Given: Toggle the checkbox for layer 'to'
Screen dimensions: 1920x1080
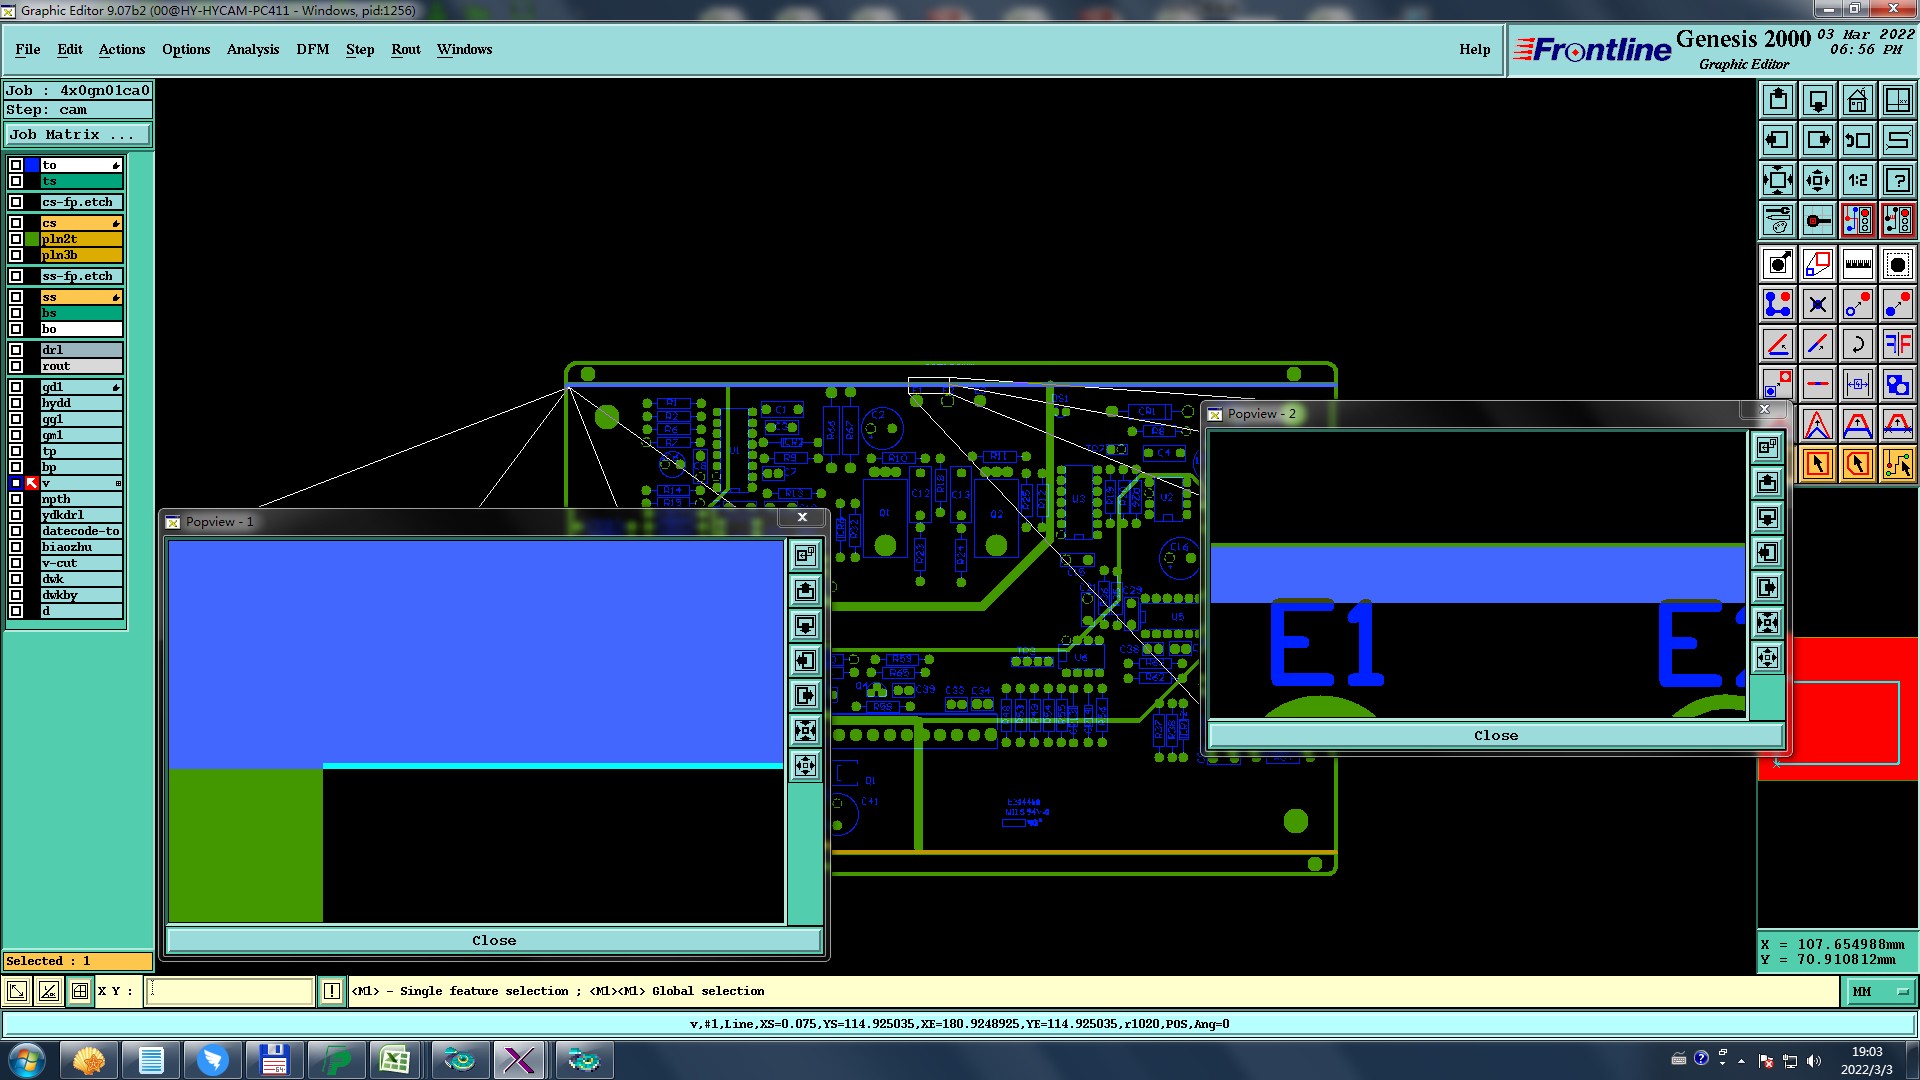Looking at the screenshot, I should click(x=16, y=165).
